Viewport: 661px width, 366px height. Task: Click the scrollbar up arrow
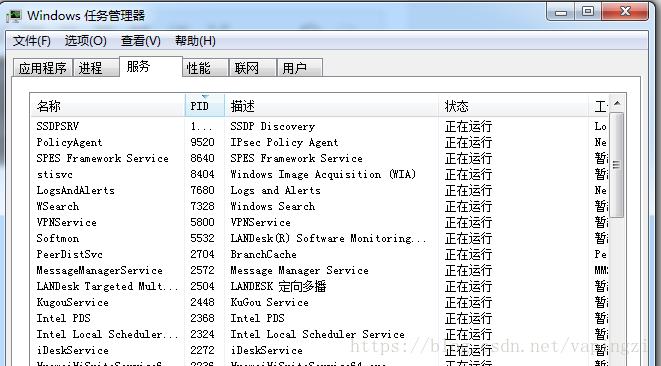coord(617,103)
